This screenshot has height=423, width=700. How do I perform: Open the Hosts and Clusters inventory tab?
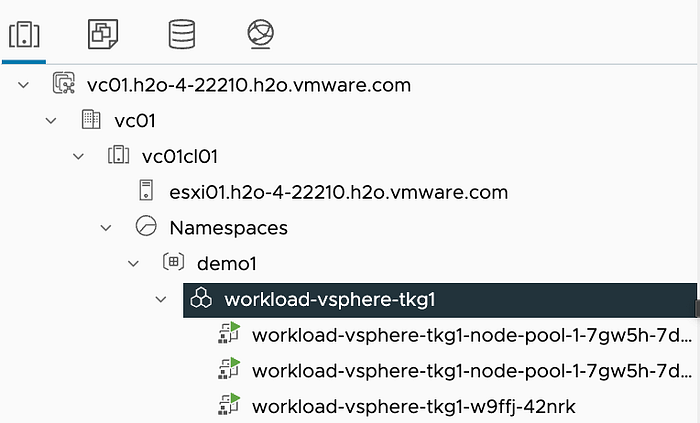24,34
